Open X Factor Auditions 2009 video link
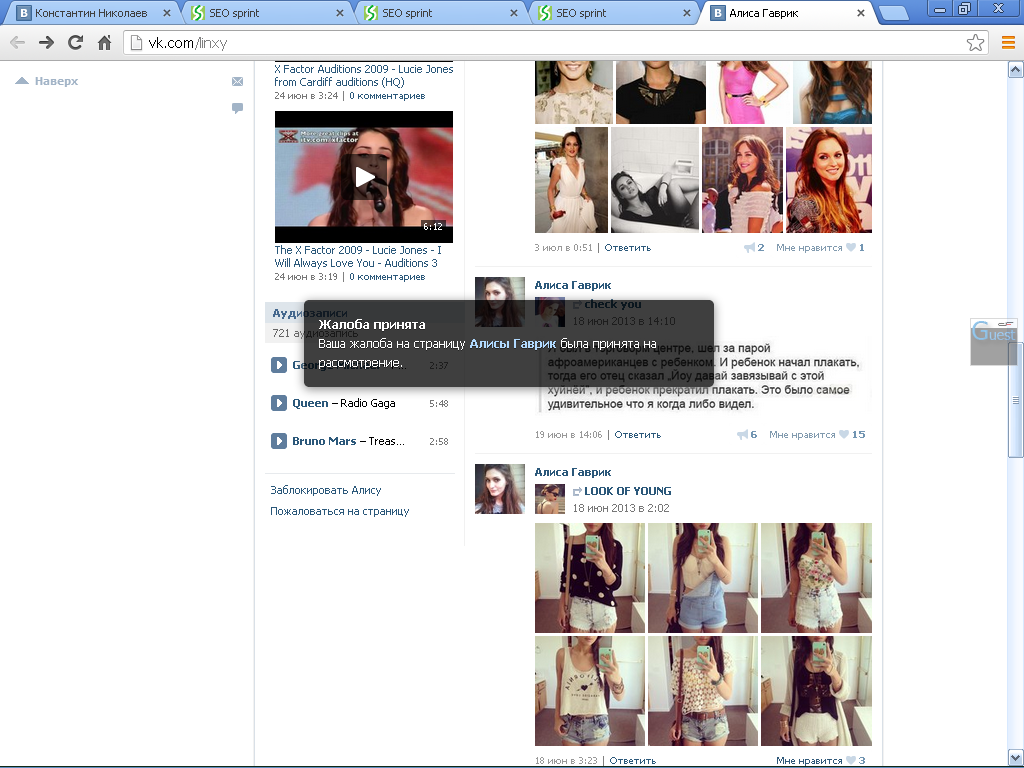Viewport: 1024px width, 768px height. pos(364,76)
